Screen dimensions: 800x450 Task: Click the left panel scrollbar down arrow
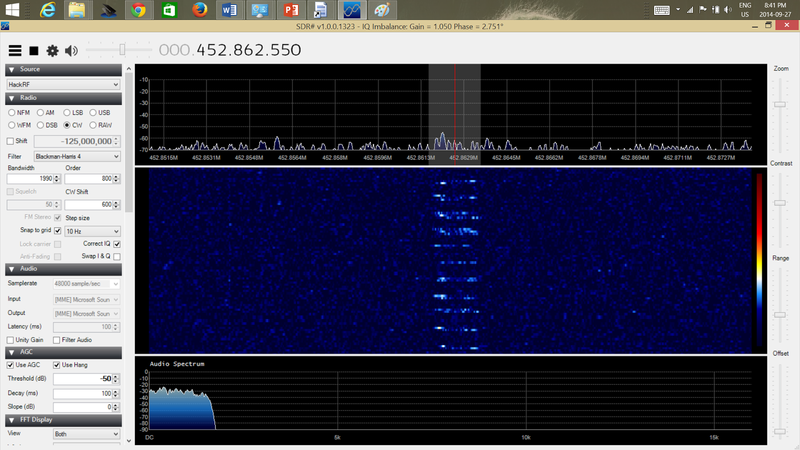129,441
